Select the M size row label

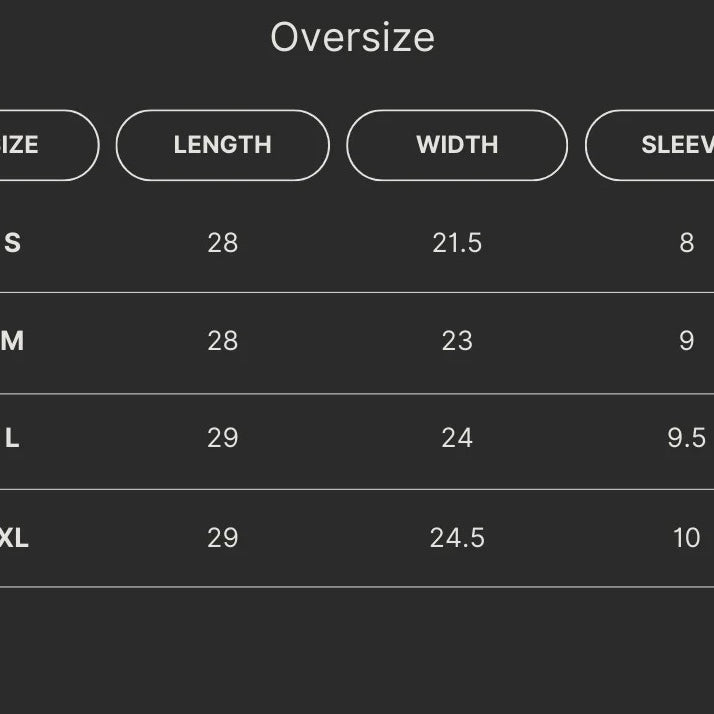click(12, 341)
